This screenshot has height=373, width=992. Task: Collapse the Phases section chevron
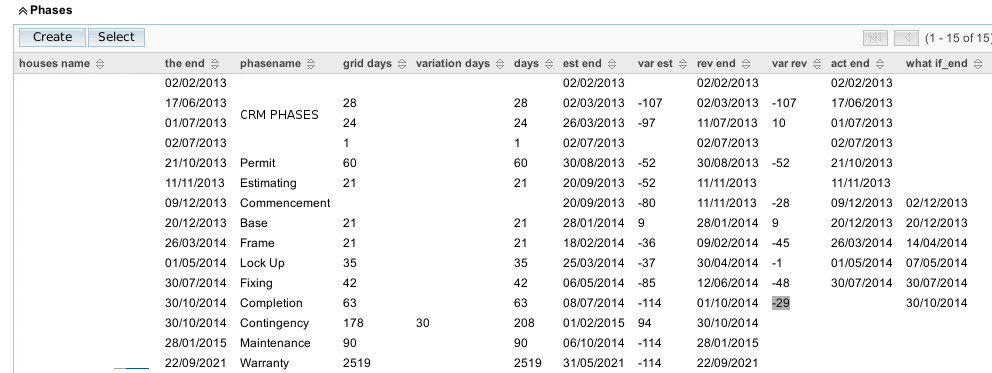[x=23, y=11]
